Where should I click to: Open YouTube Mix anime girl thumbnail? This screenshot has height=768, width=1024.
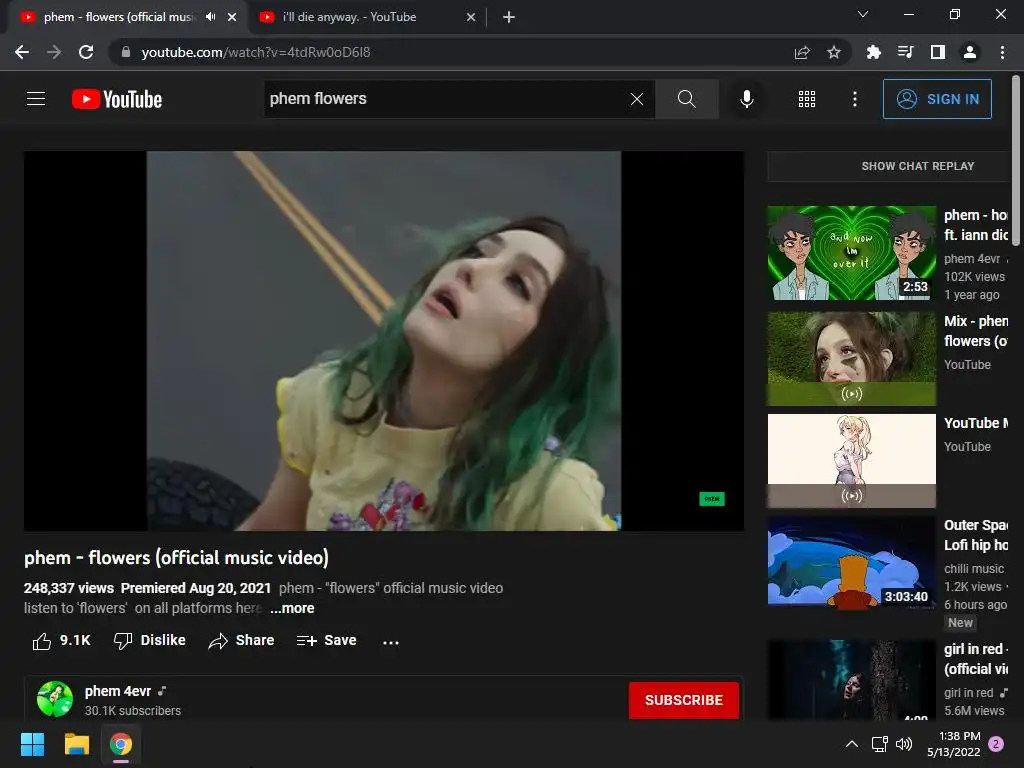pos(852,460)
